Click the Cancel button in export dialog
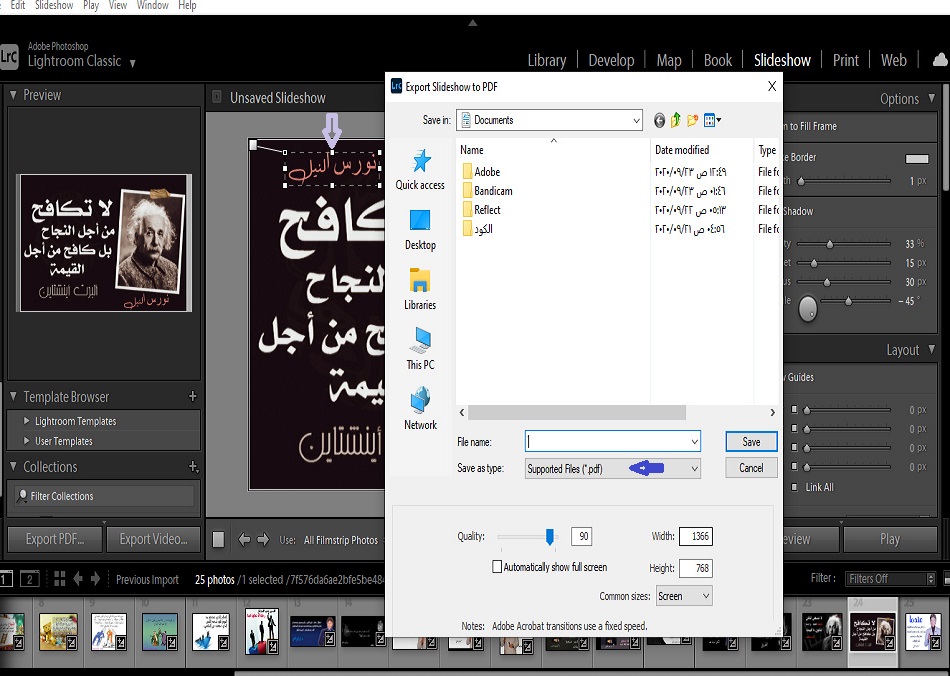Screen dimensions: 950x676 (751, 468)
